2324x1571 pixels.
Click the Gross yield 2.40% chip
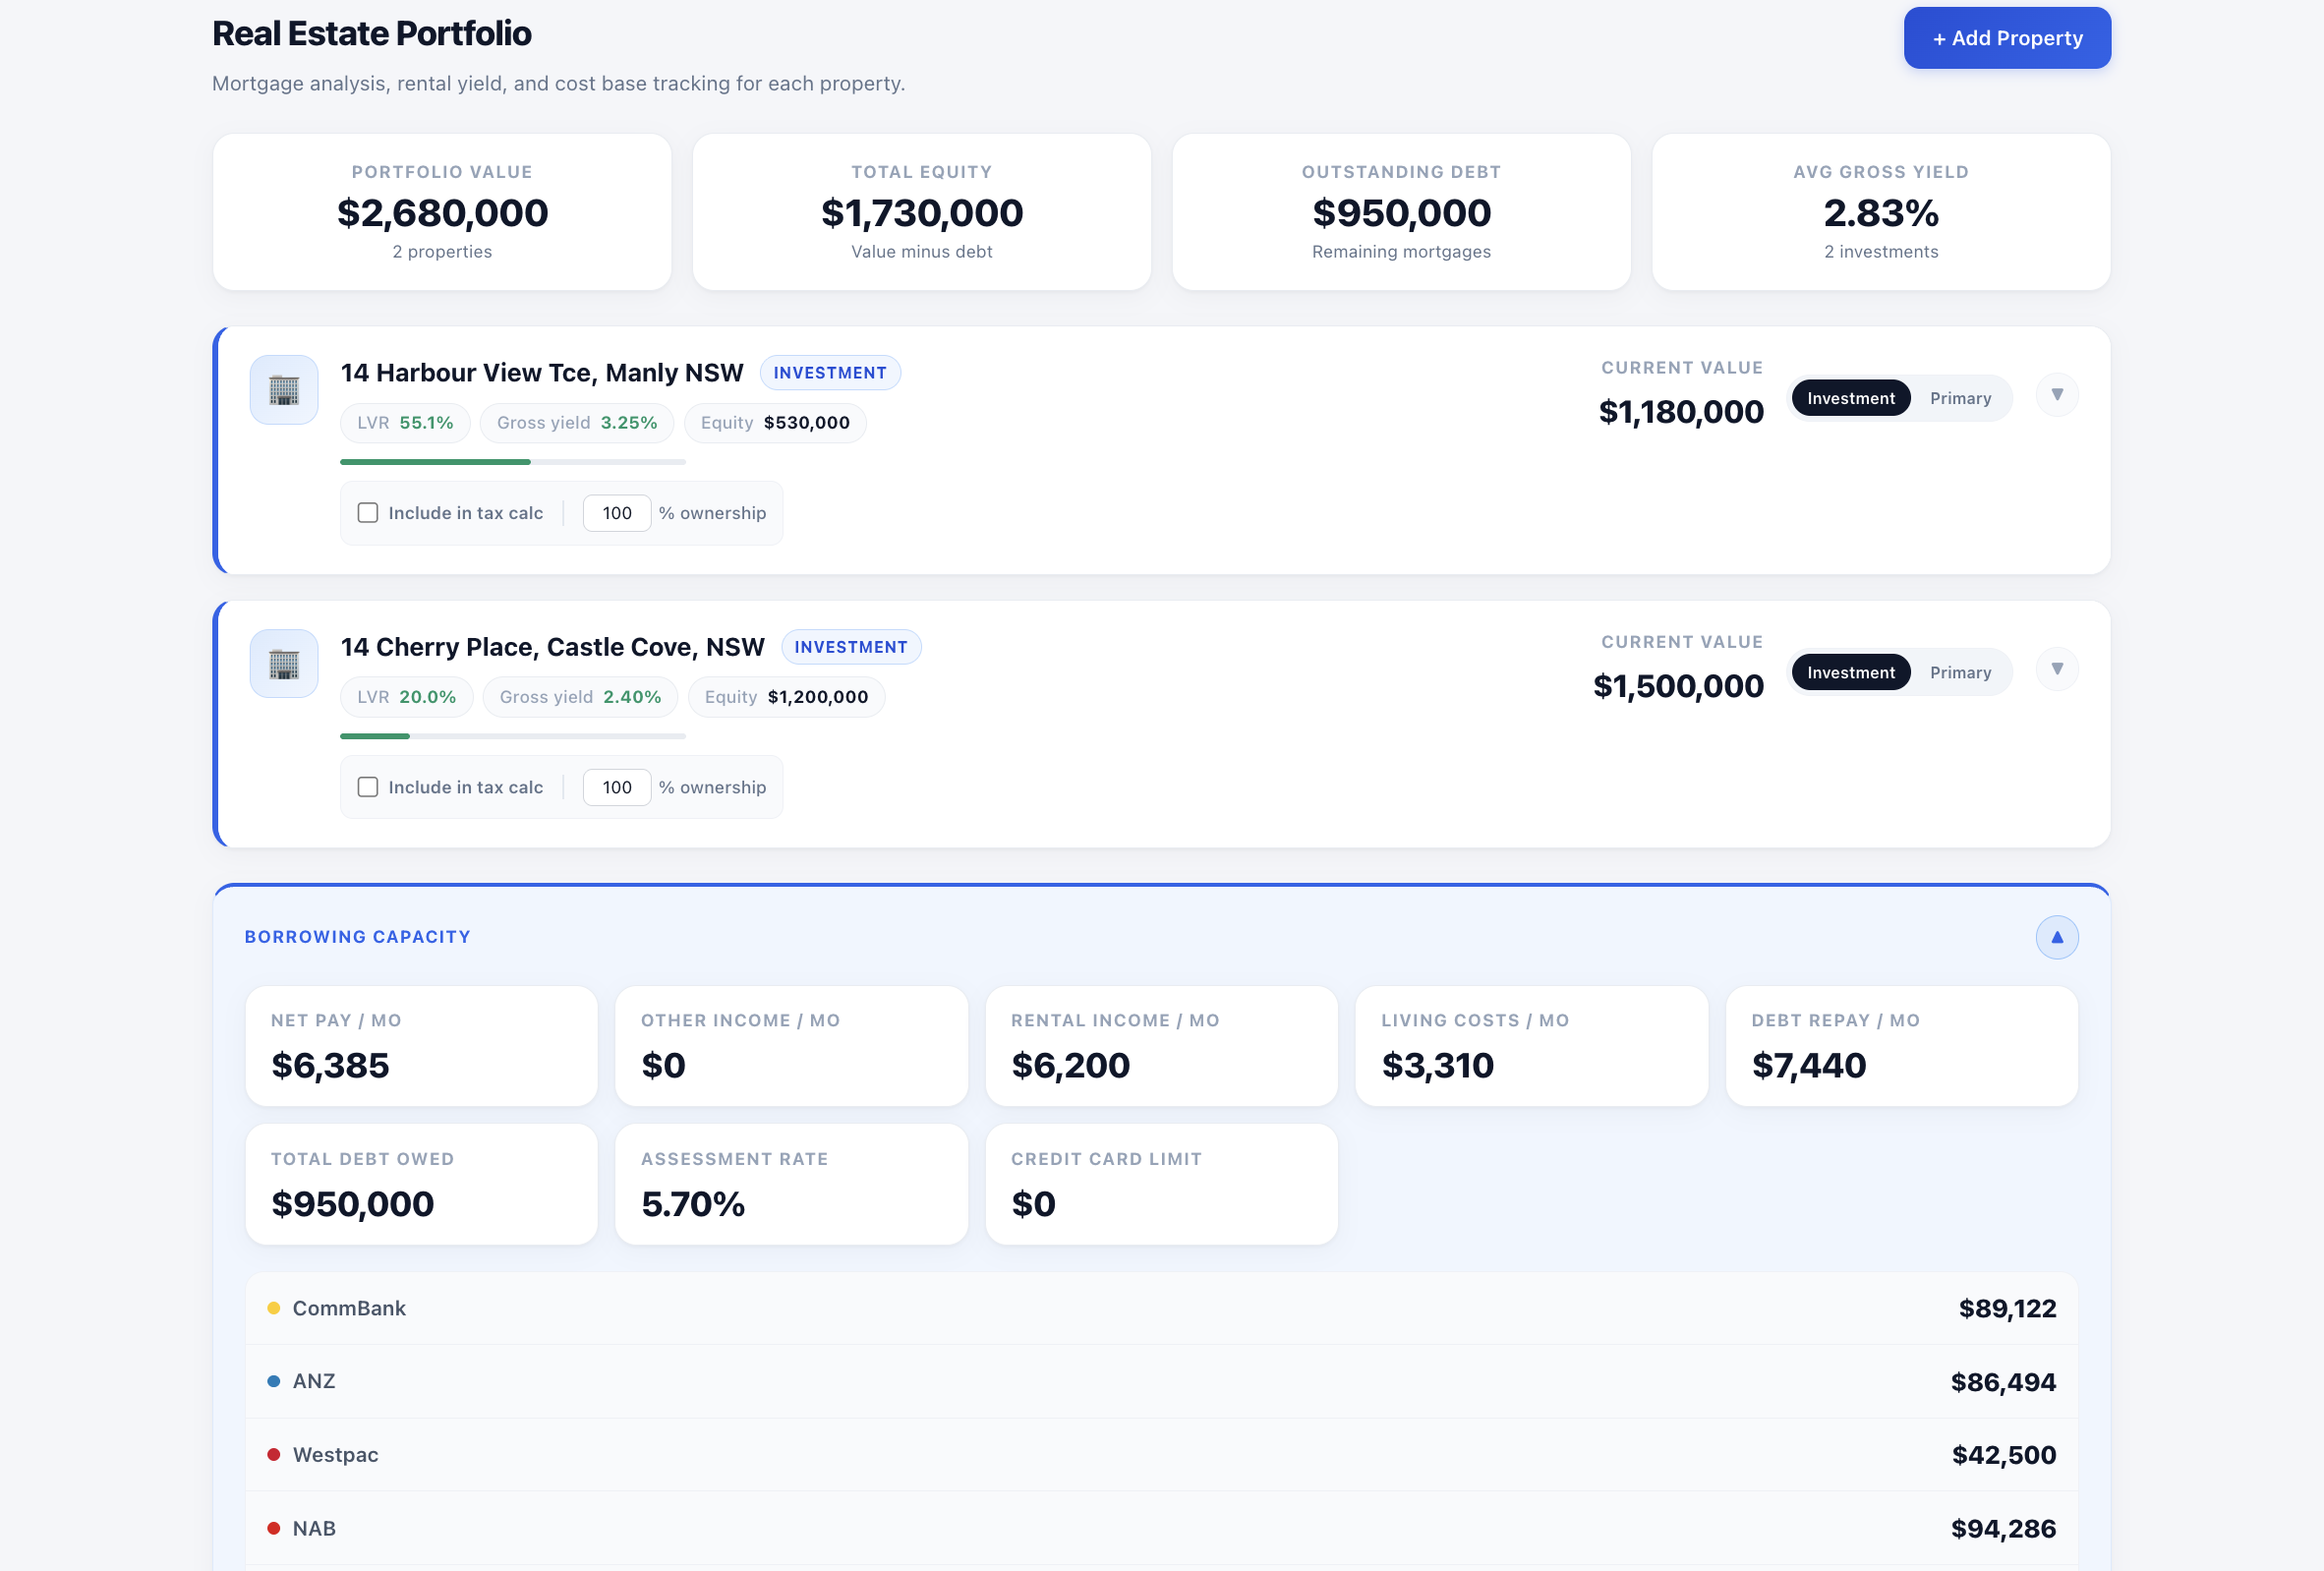pyautogui.click(x=580, y=697)
